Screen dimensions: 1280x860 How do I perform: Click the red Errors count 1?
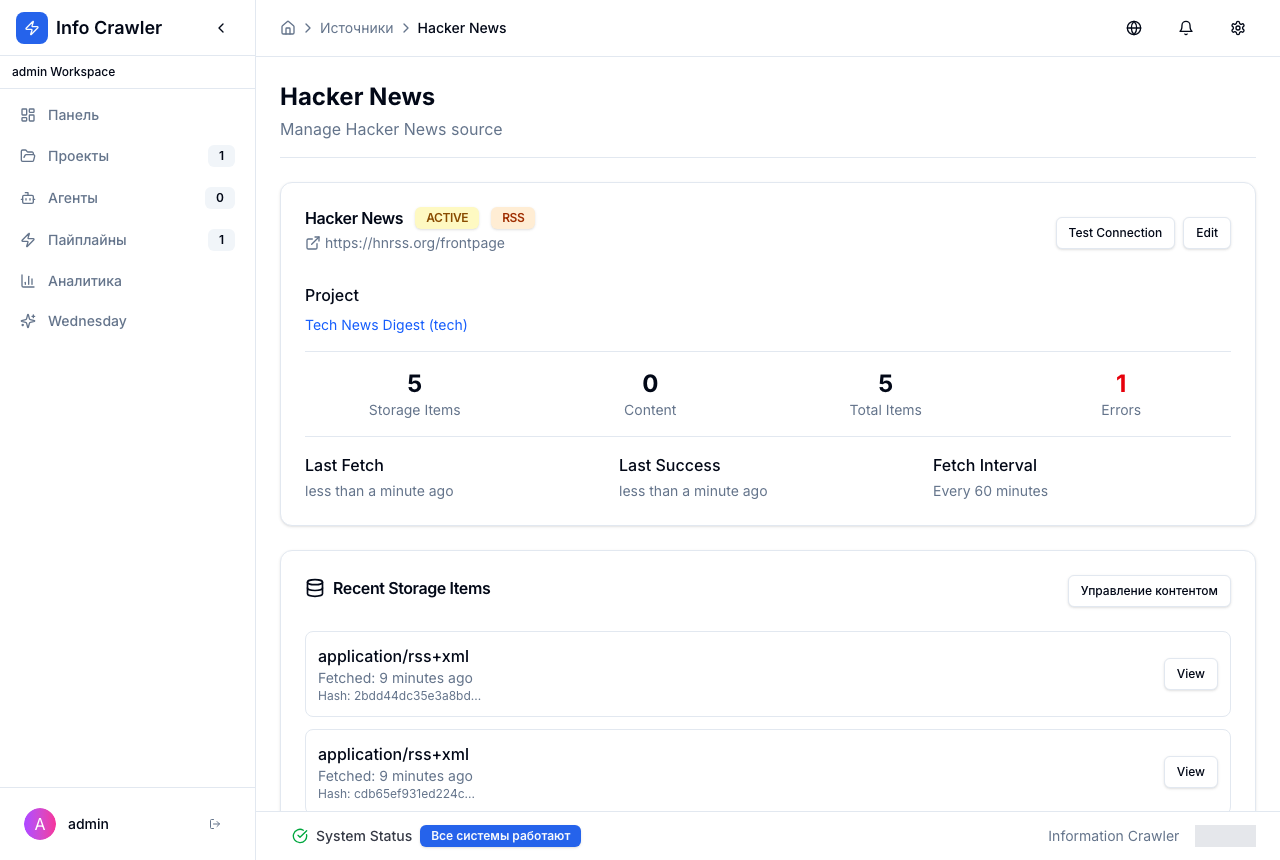click(1121, 383)
